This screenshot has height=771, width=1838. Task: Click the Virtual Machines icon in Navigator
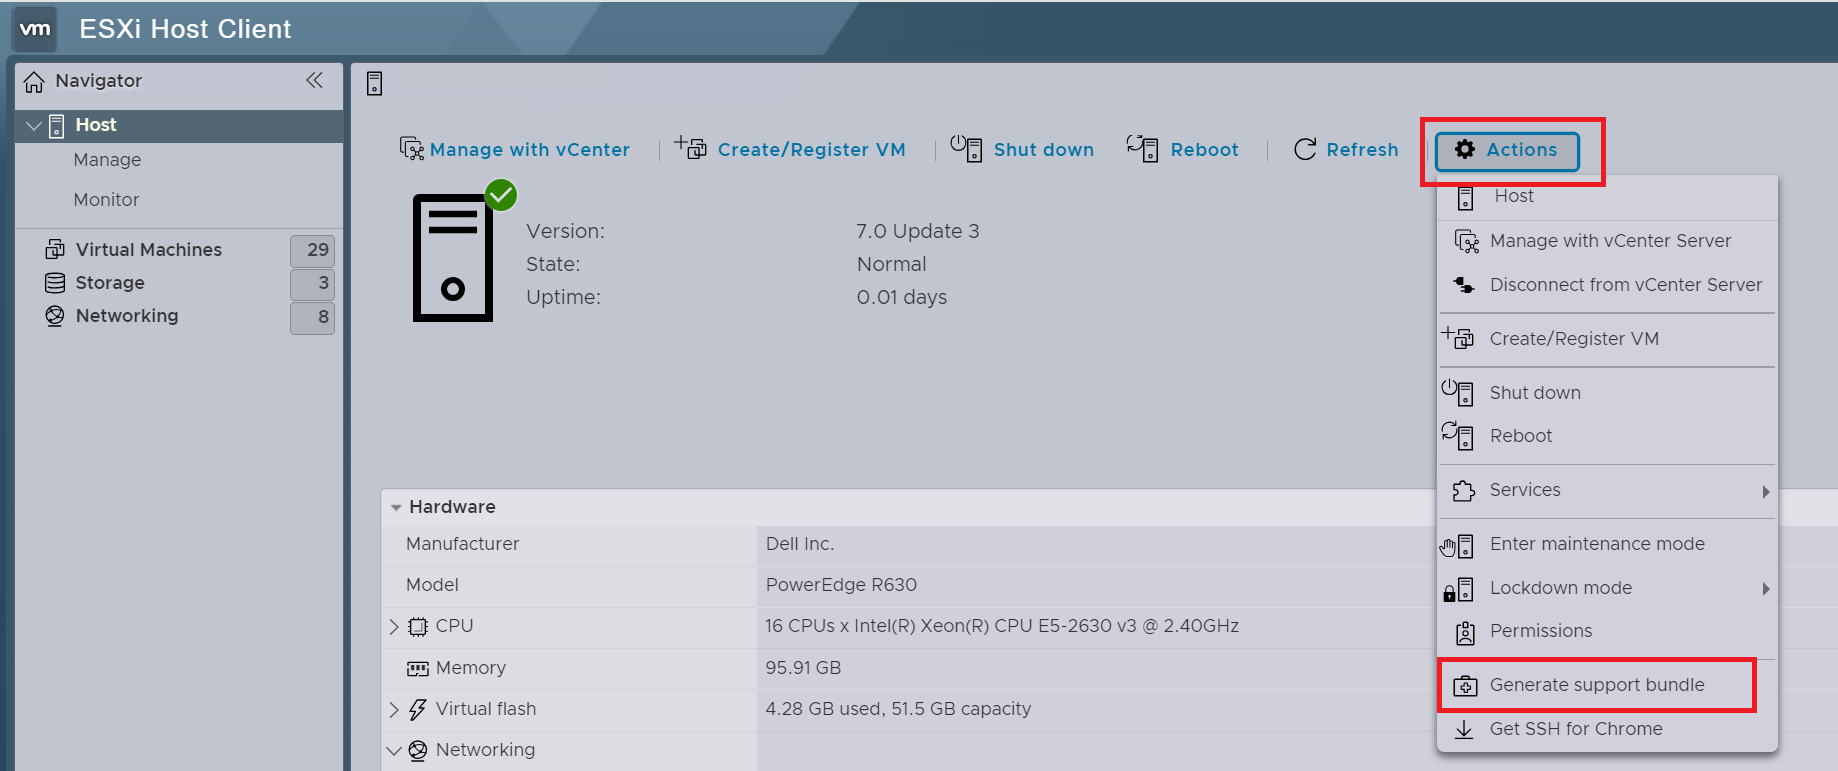pyautogui.click(x=55, y=250)
